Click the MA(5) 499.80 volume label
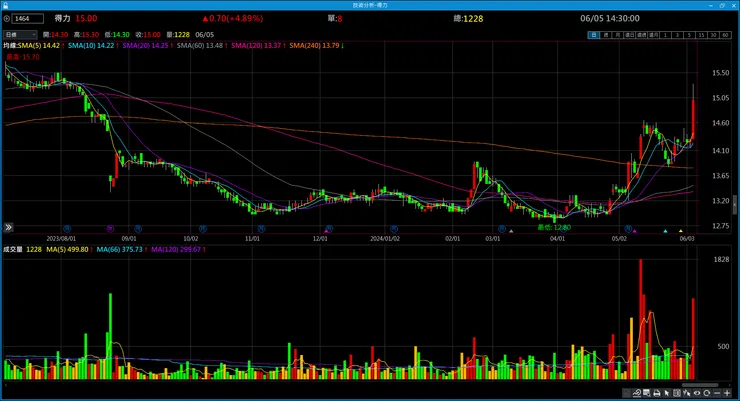This screenshot has width=740, height=401. (x=67, y=249)
